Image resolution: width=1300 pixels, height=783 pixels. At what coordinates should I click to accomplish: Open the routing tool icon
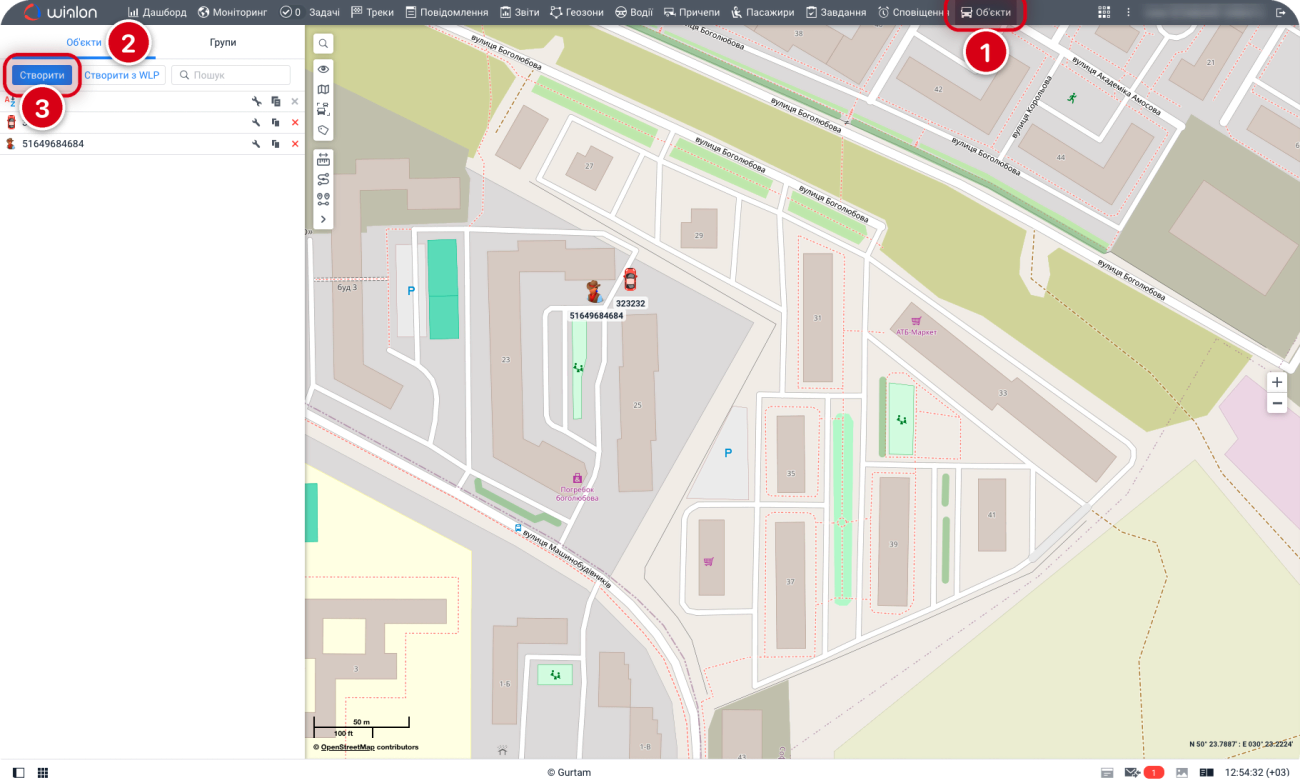pos(323,179)
